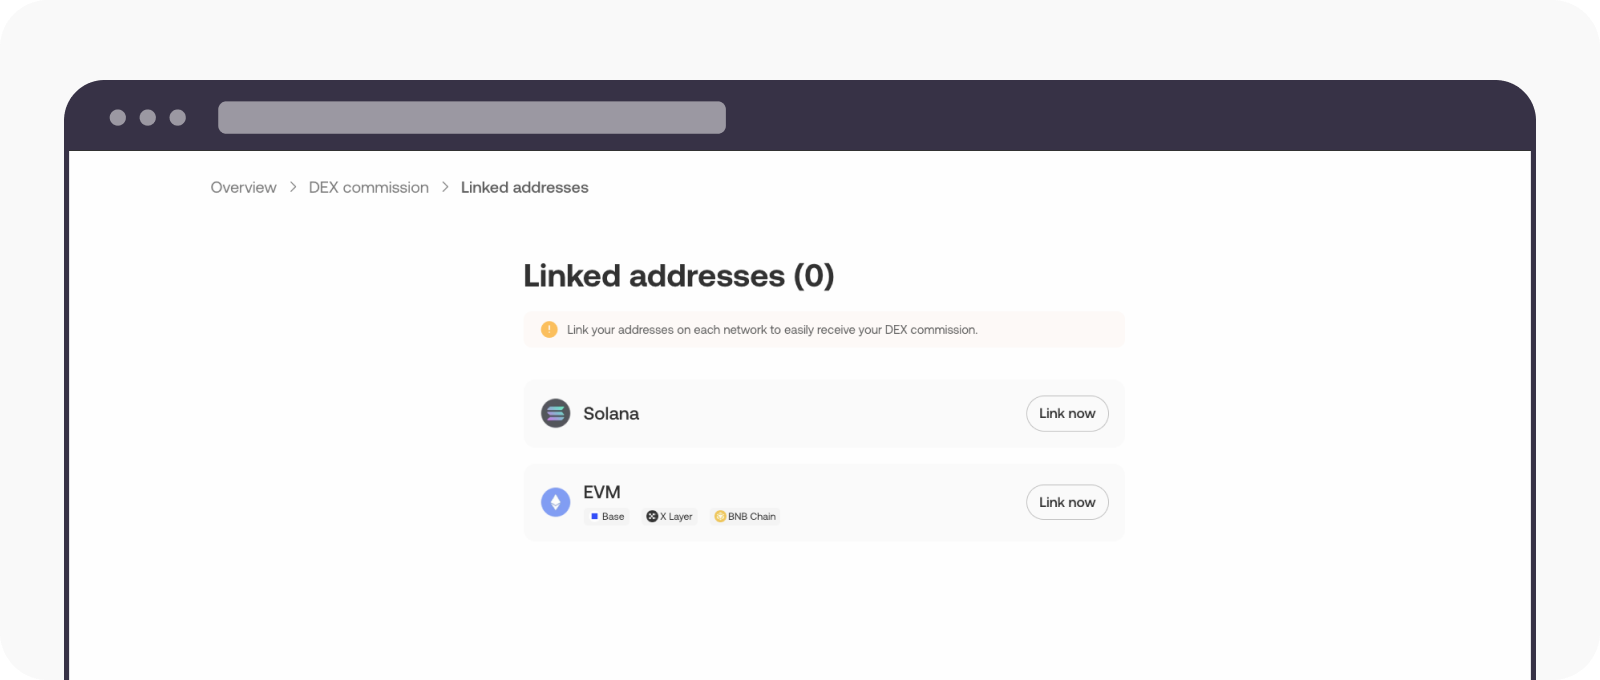Click the orange warning icon in the banner
This screenshot has width=1600, height=680.
[x=549, y=329]
